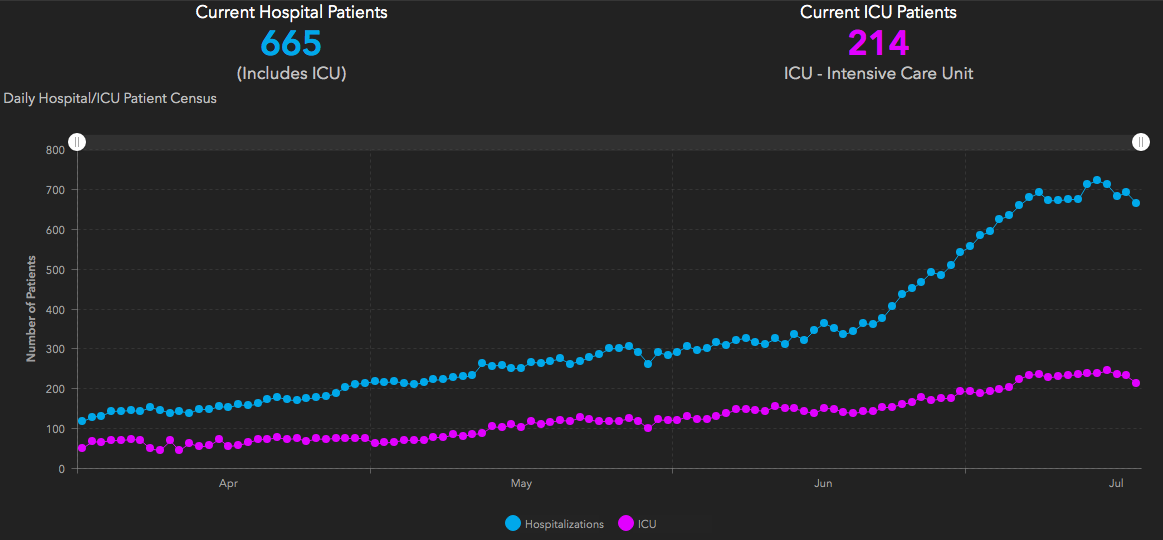This screenshot has width=1163, height=540.
Task: Click the Apr label on the x-axis
Action: [x=228, y=484]
